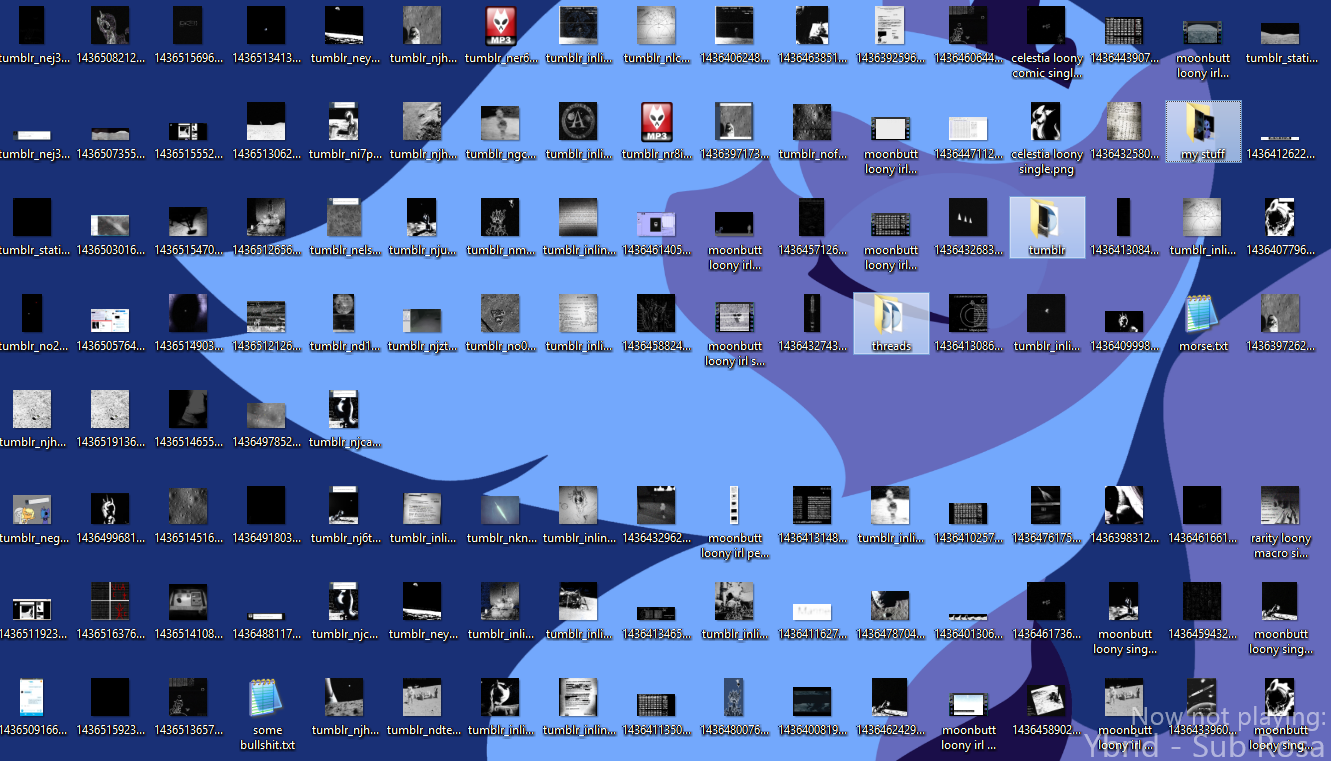Select the 1436397173 image thumbnail
This screenshot has width=1331, height=761.
pyautogui.click(x=735, y=121)
